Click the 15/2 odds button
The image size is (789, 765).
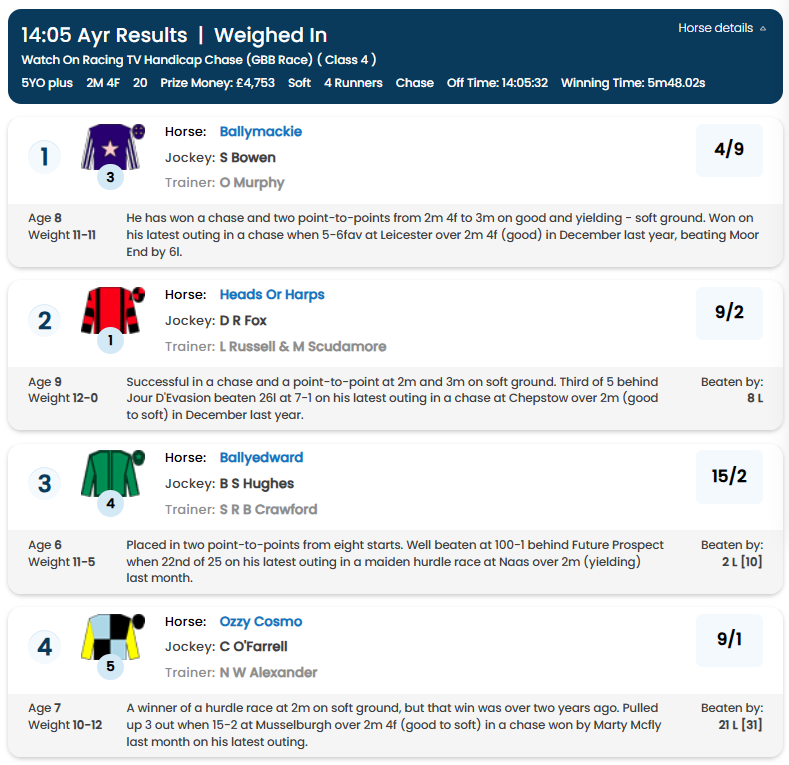pos(729,476)
